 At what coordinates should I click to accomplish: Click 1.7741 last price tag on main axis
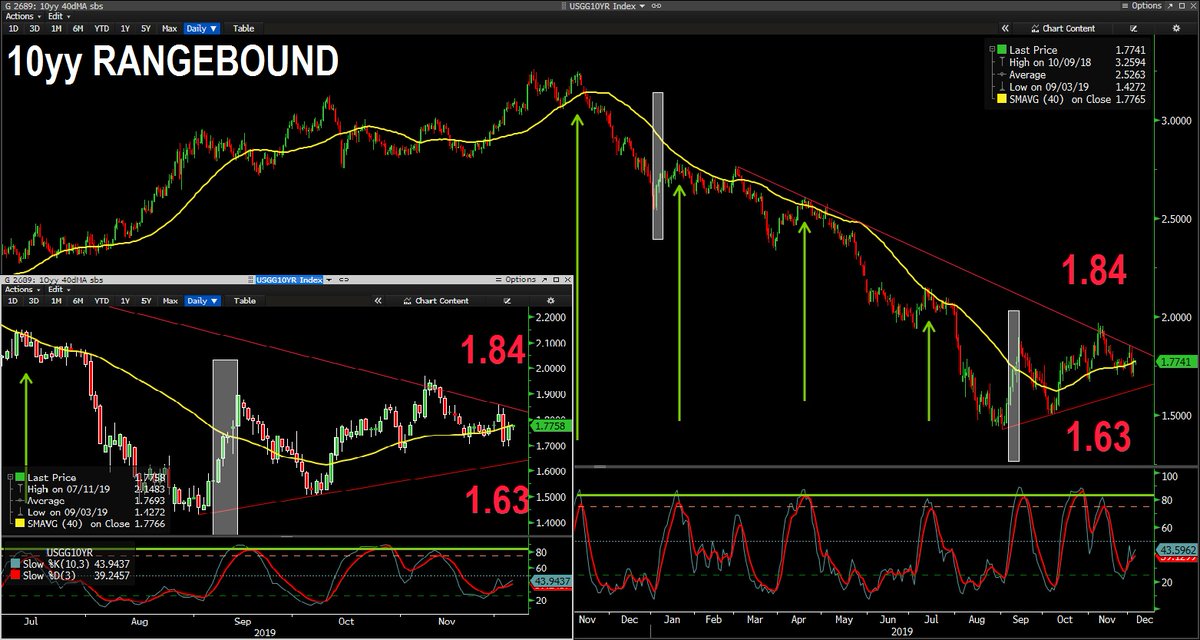[1176, 361]
